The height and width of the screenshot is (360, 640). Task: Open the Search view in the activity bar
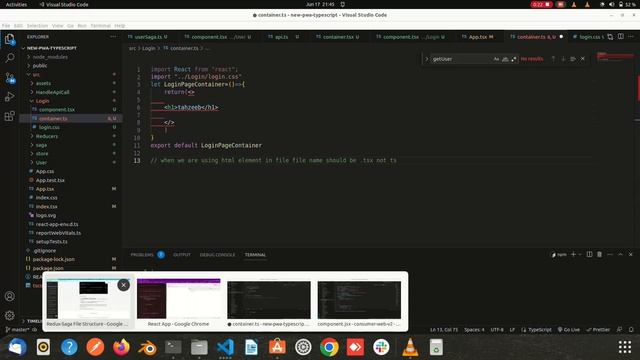click(x=9, y=58)
